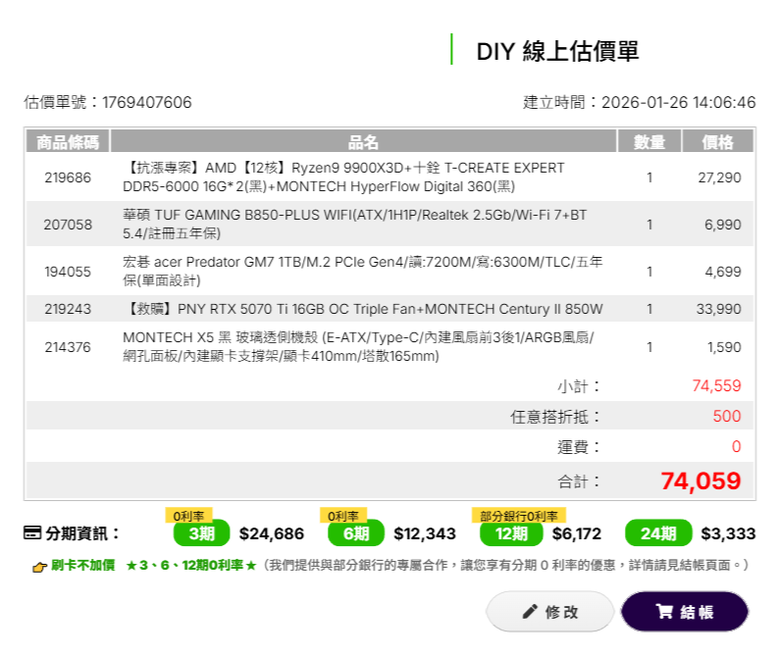Click the 合計 label
The width and height of the screenshot is (780, 656).
[579, 481]
